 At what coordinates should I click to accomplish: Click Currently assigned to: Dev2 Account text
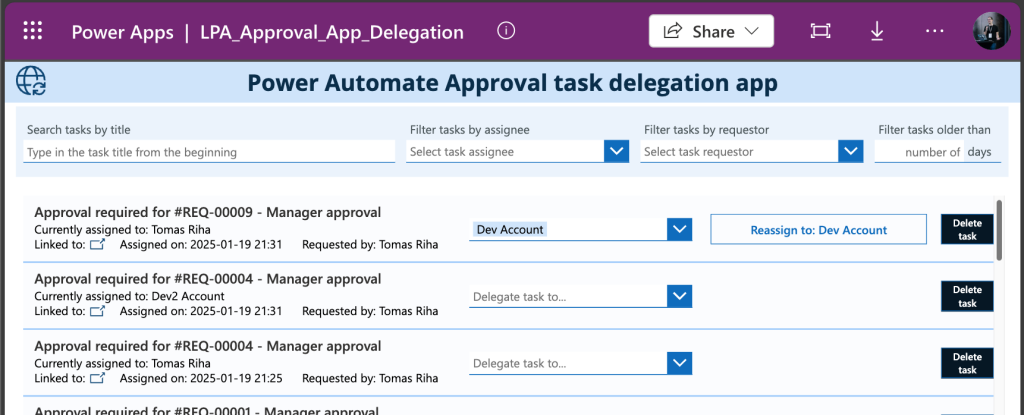click(x=129, y=296)
